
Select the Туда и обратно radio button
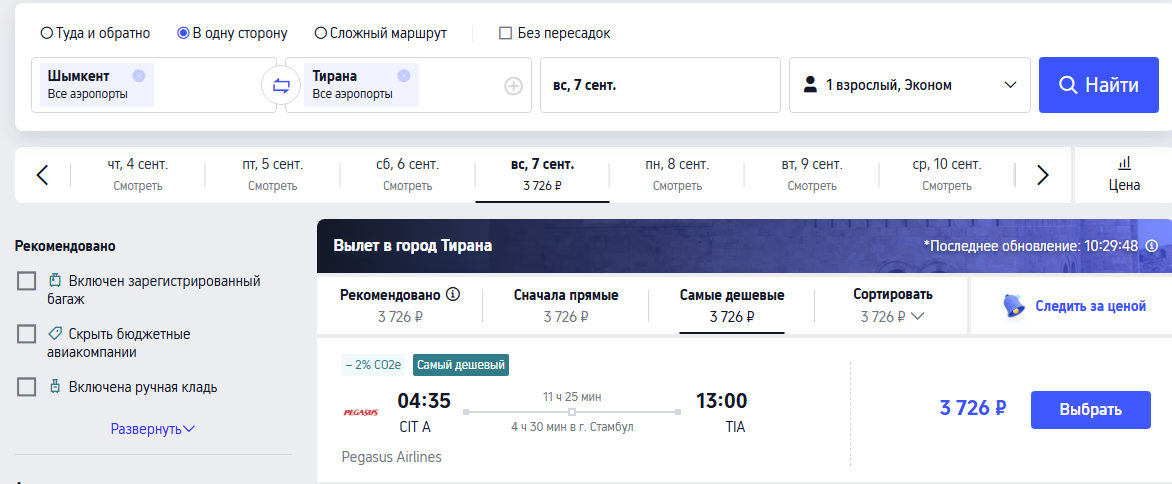[x=46, y=33]
